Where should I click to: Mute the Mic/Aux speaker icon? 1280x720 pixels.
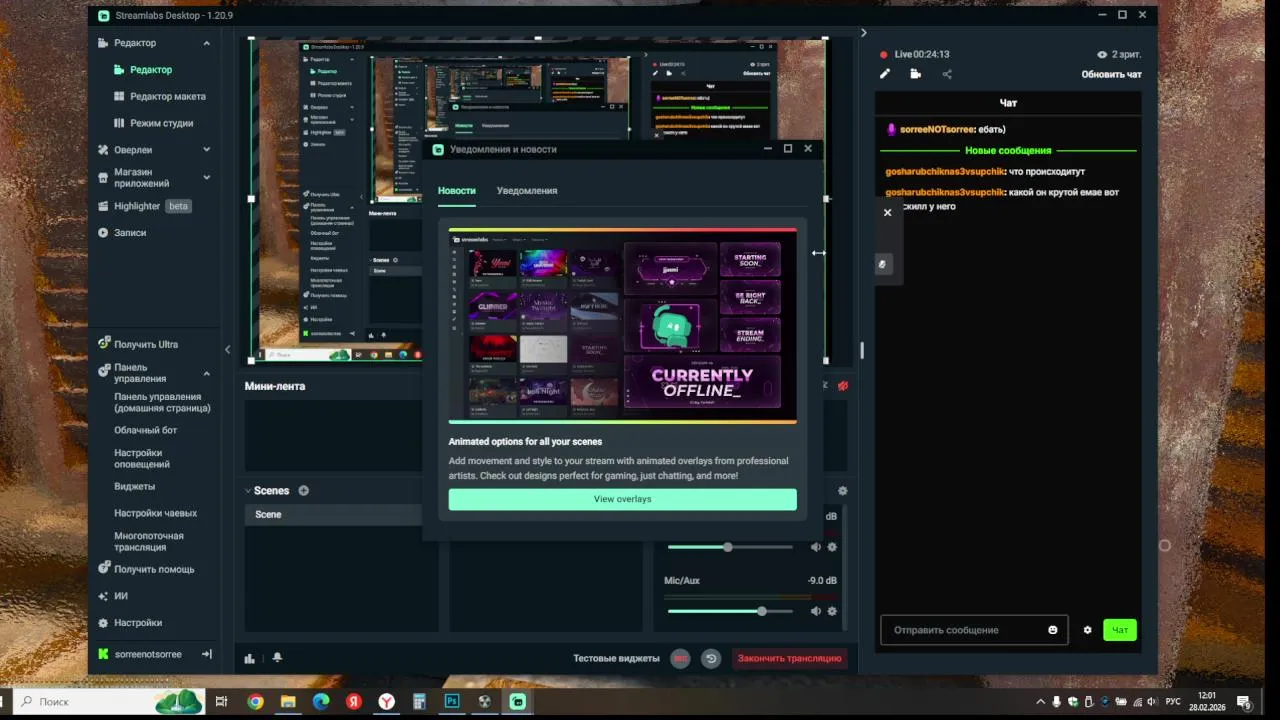point(816,611)
